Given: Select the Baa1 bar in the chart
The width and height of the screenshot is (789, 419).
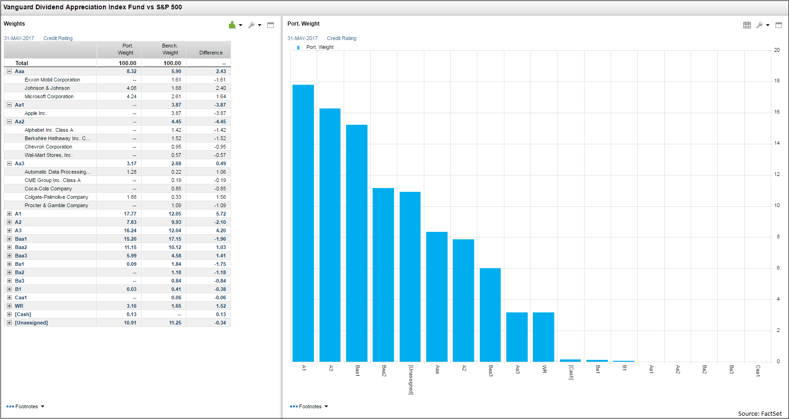Looking at the screenshot, I should pyautogui.click(x=357, y=243).
